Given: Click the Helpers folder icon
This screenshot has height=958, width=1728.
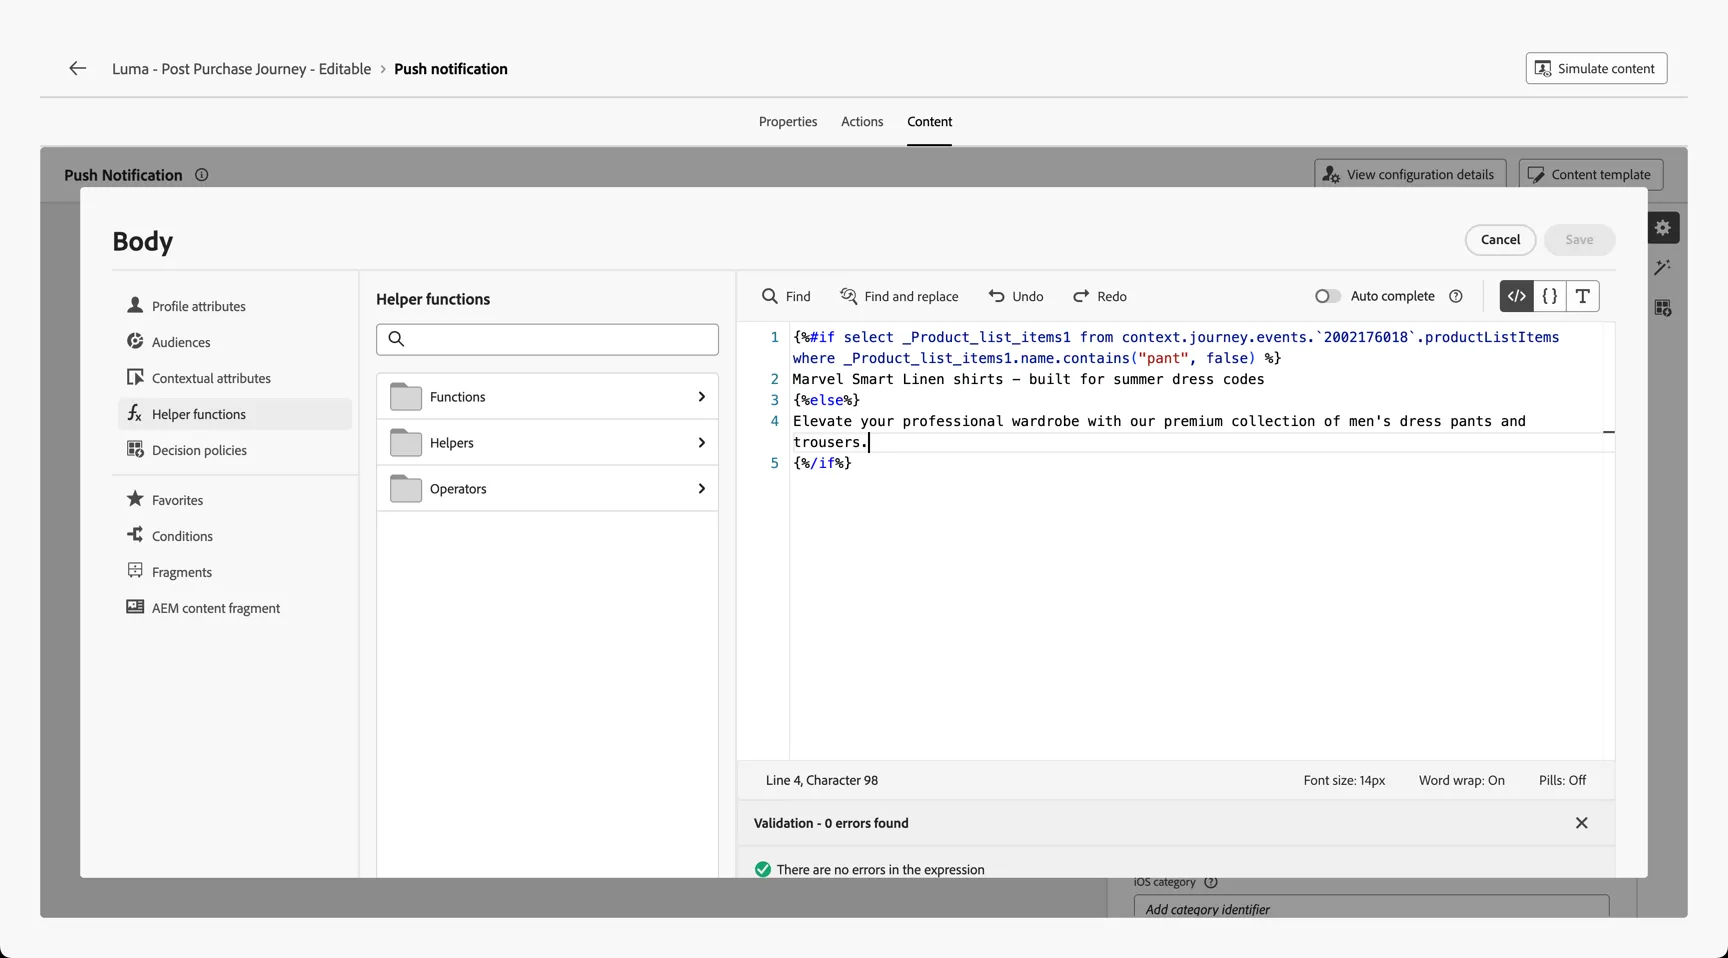Looking at the screenshot, I should click(405, 443).
